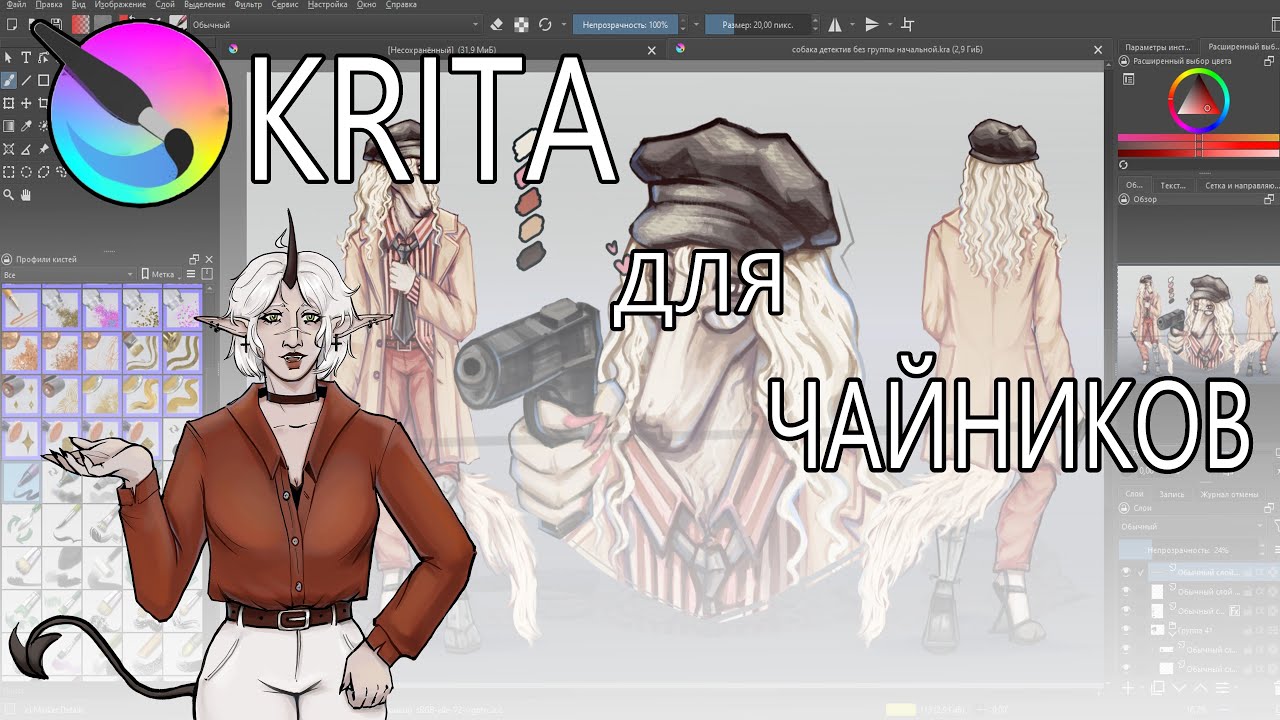Adjust brush Непрозрачность 100% slider
1280x720 pixels.
click(626, 24)
